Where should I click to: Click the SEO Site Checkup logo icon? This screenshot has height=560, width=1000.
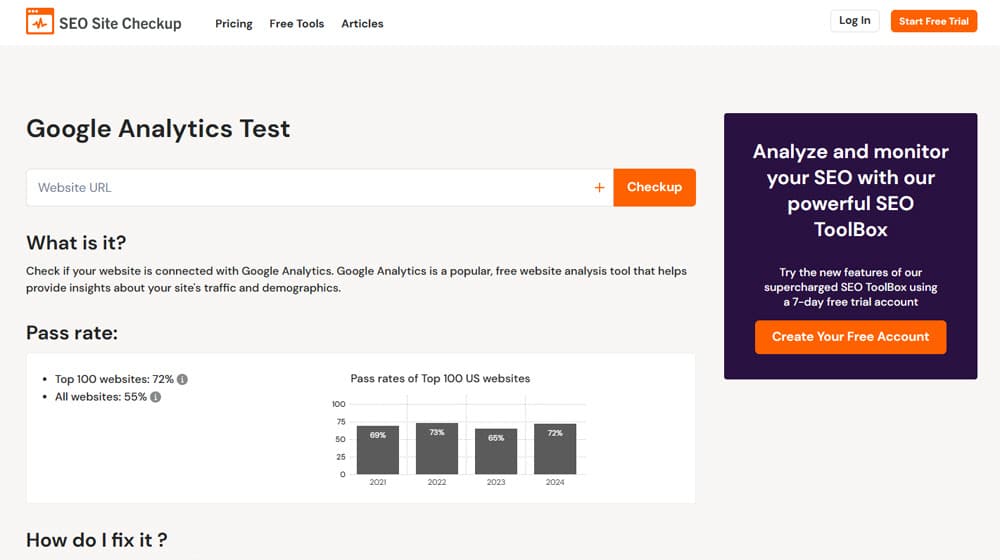[40, 21]
